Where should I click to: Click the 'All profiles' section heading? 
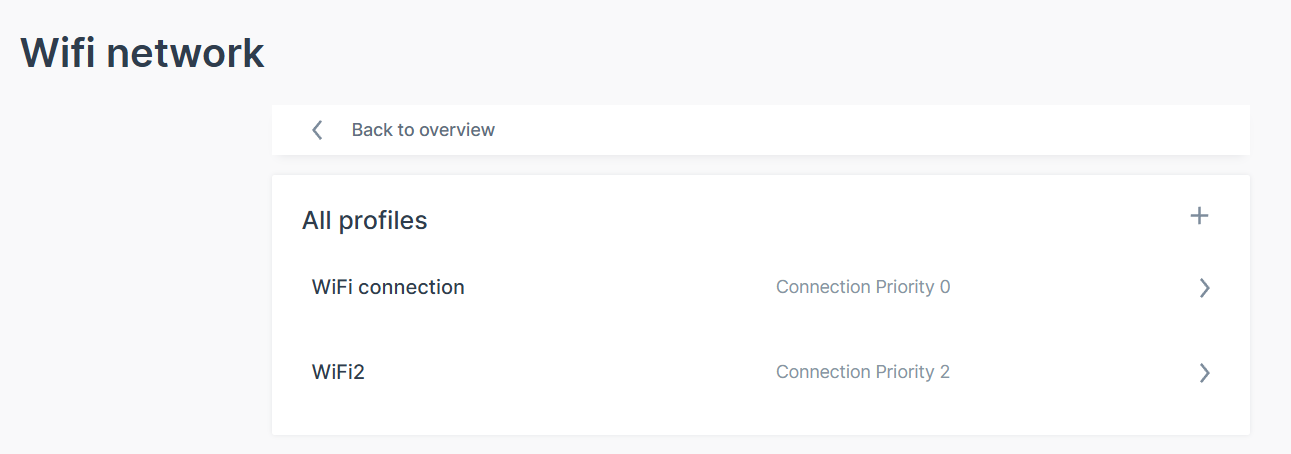[364, 221]
